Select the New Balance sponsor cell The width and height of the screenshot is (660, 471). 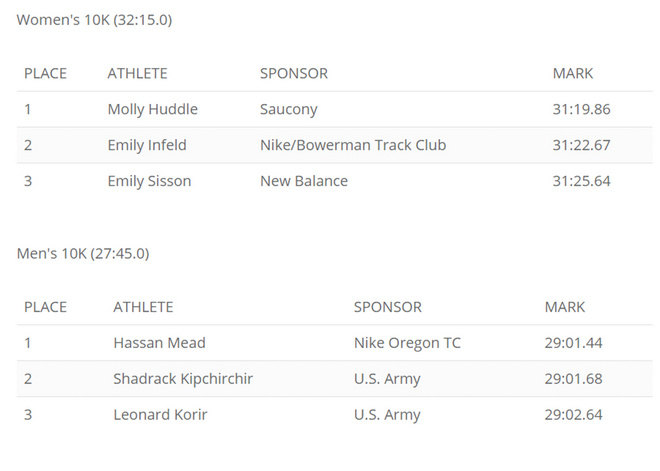[304, 181]
